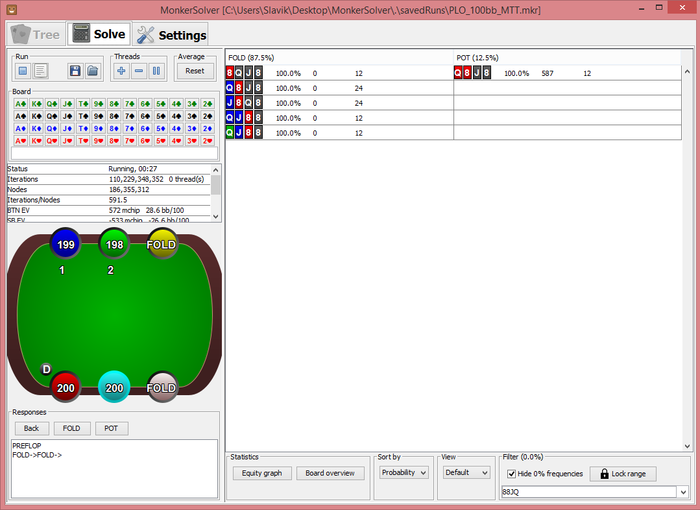Open the Settings tab
The image size is (700, 510).
point(171,34)
